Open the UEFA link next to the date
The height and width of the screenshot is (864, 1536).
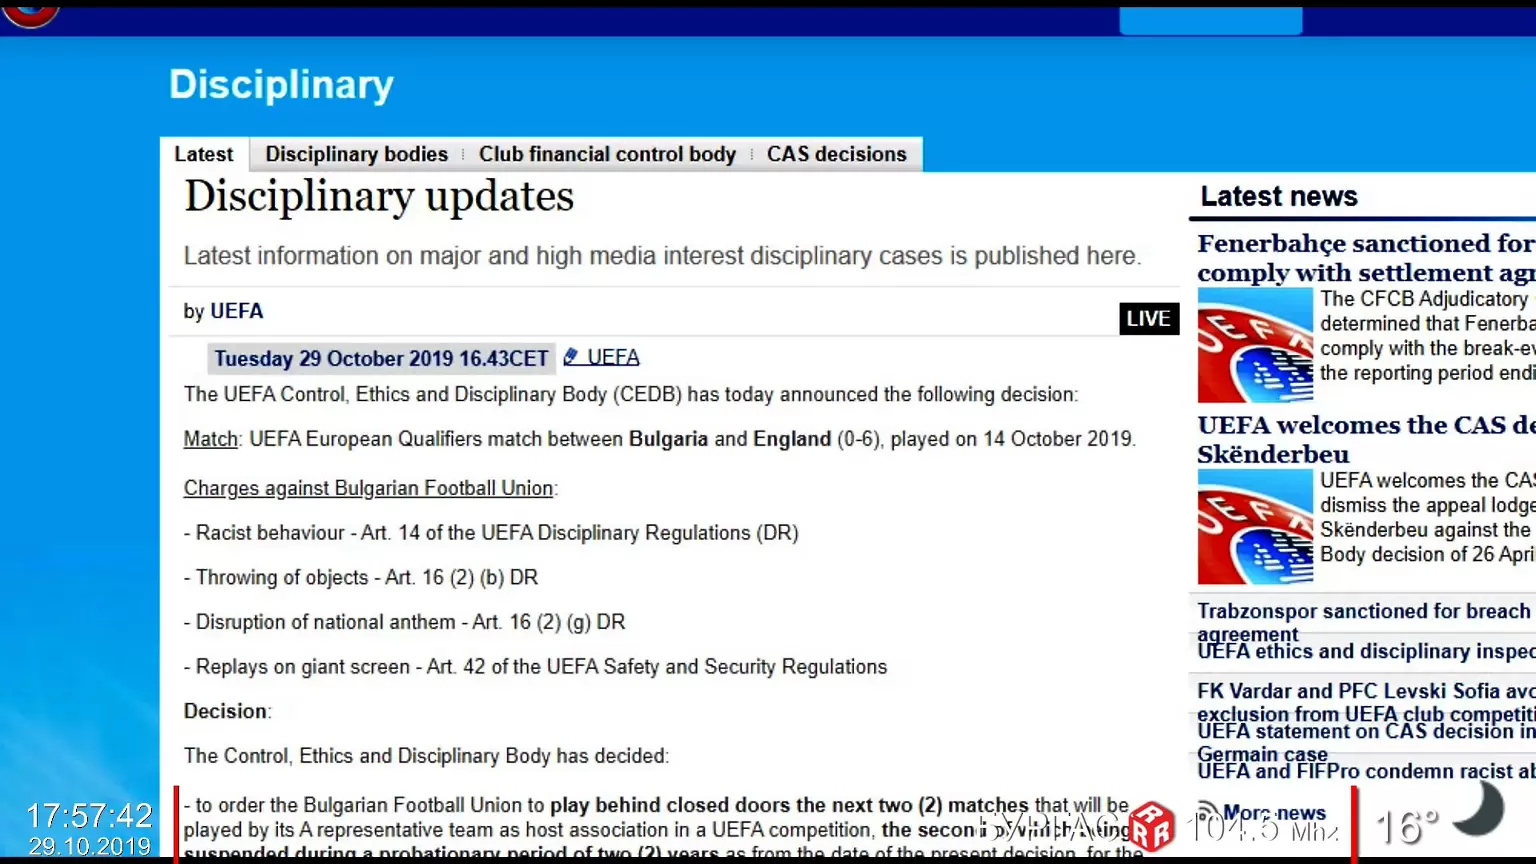(613, 357)
